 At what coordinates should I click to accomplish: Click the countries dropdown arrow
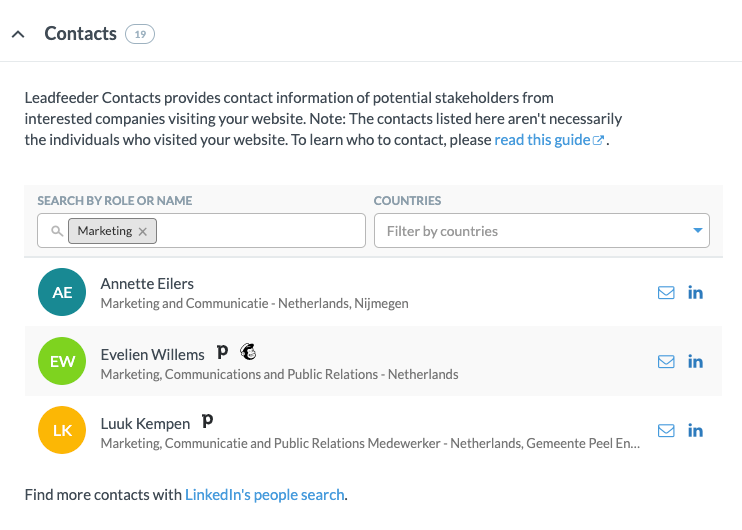tap(697, 231)
